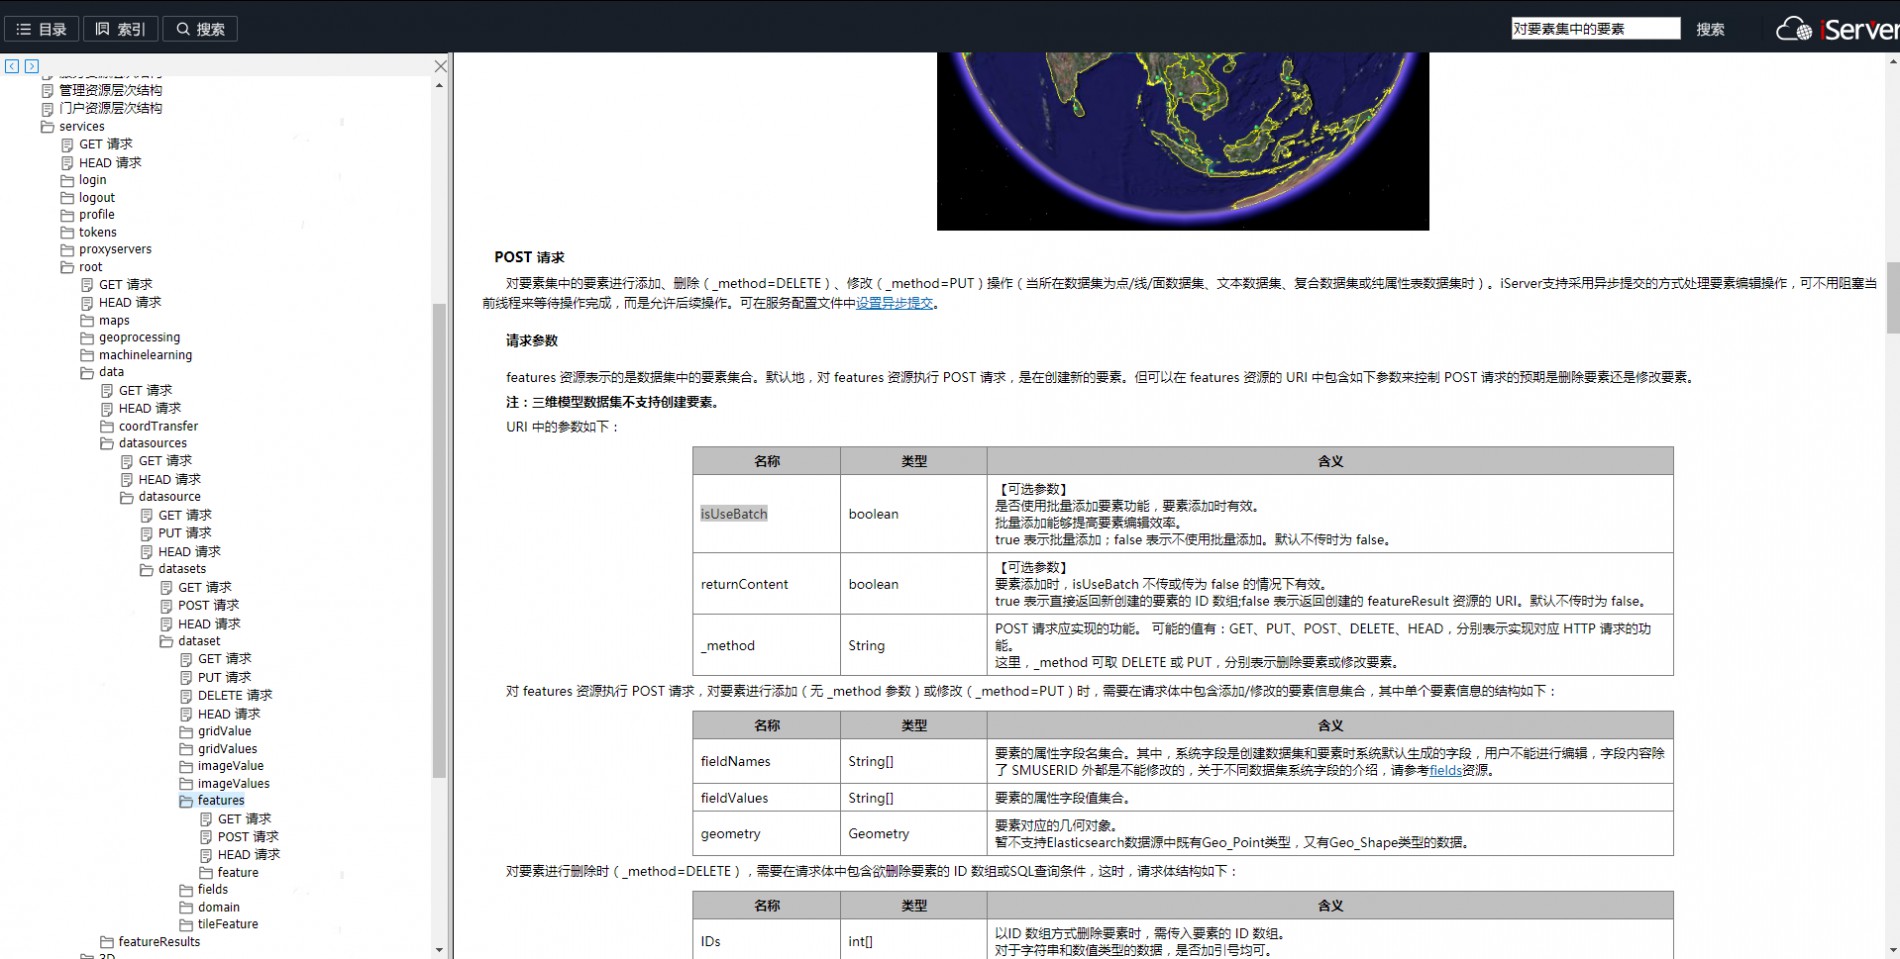Click the _method table cell

[766, 646]
